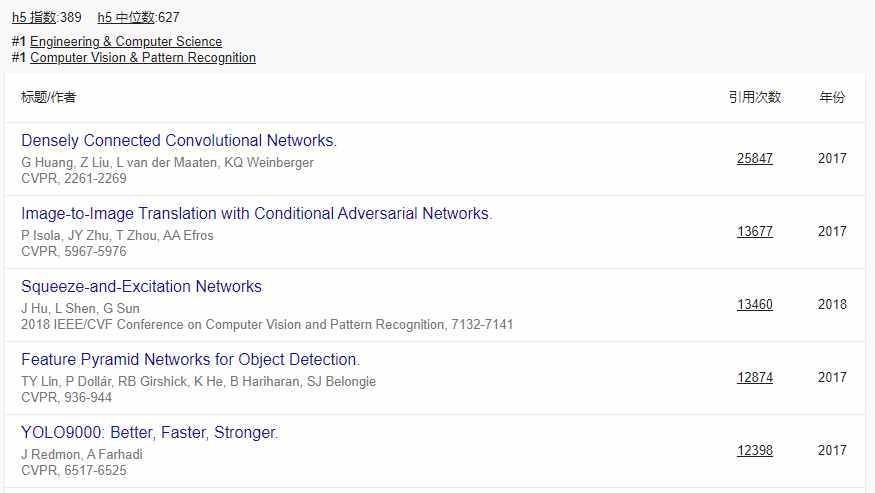Viewport: 875px width, 493px height.
Task: View 13460 citations list
Action: click(754, 304)
